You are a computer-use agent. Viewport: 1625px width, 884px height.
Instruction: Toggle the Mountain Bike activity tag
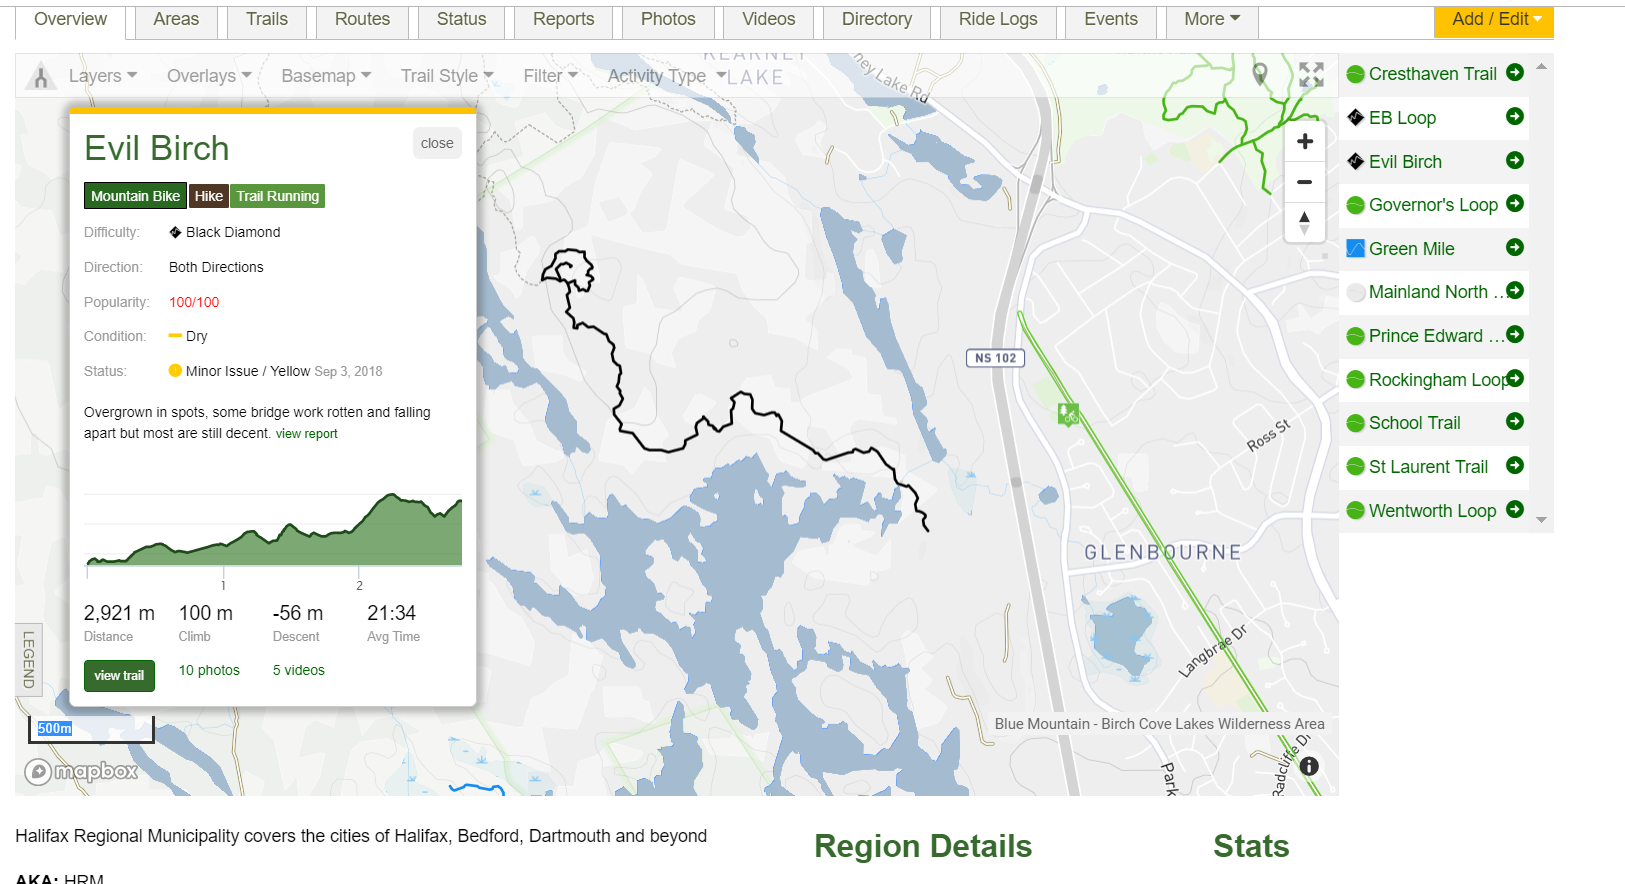point(135,196)
